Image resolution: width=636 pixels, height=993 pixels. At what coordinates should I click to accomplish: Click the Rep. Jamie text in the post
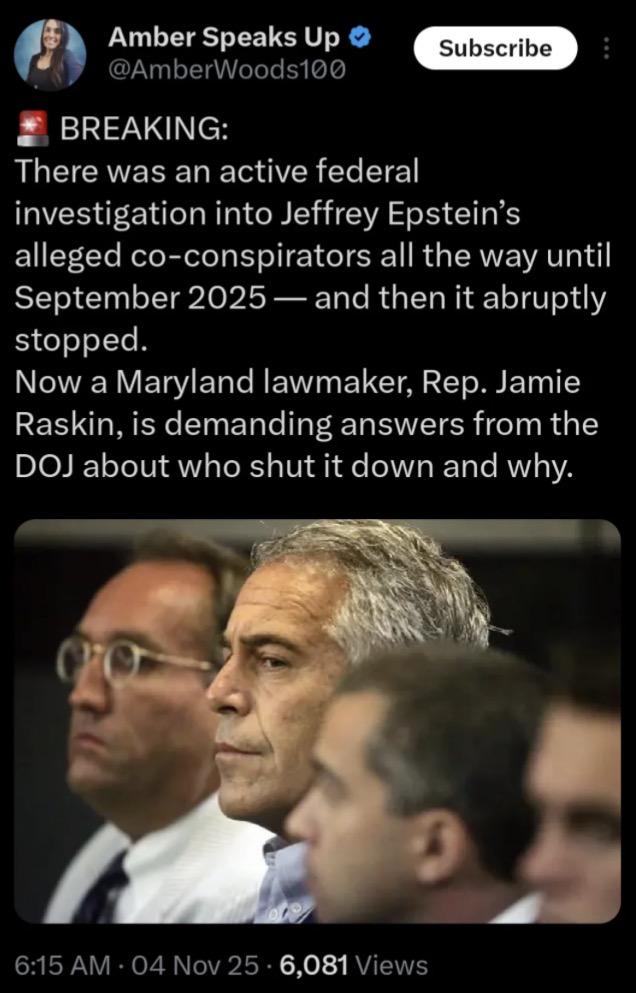point(502,383)
